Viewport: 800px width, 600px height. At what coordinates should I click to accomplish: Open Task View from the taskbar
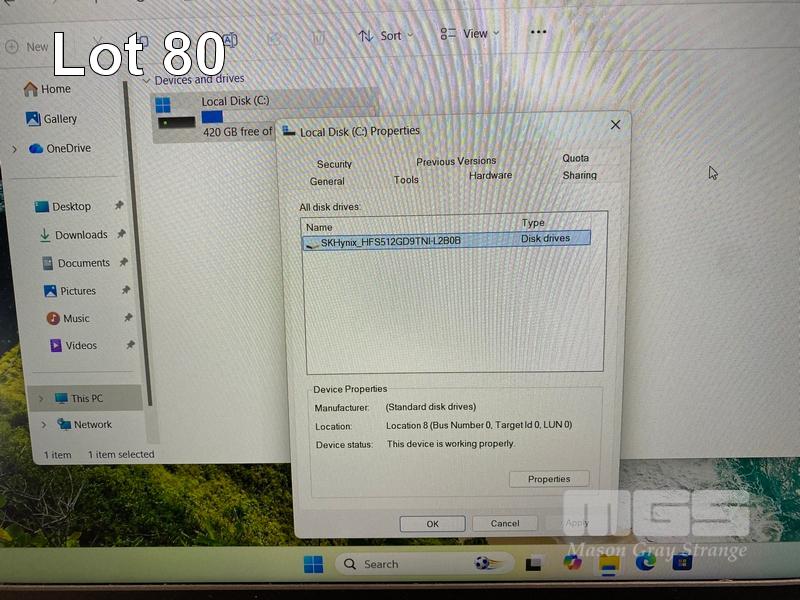coord(534,564)
